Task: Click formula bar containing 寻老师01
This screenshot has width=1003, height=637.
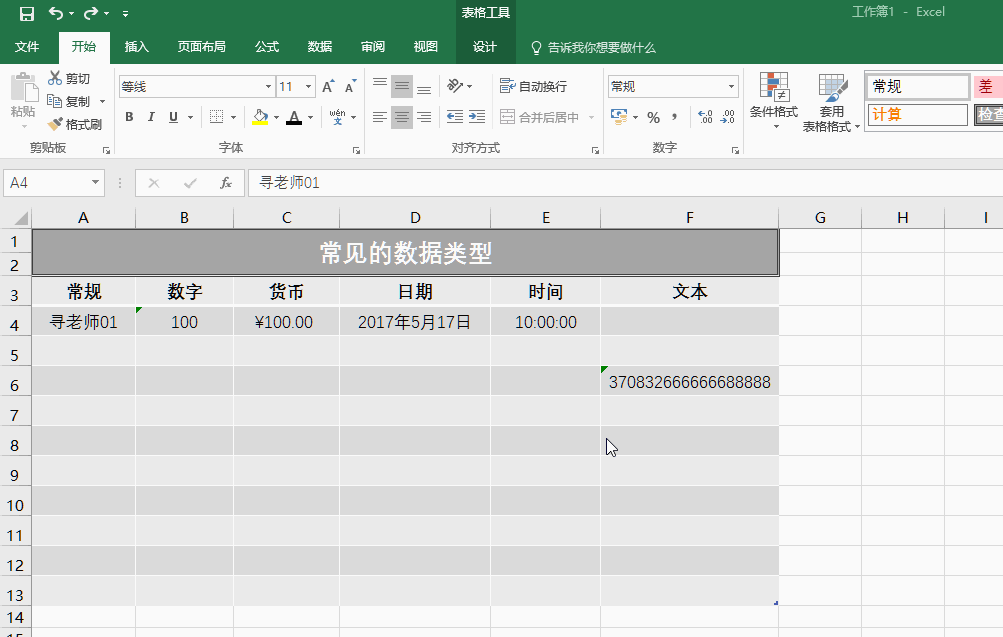Action: coord(624,183)
